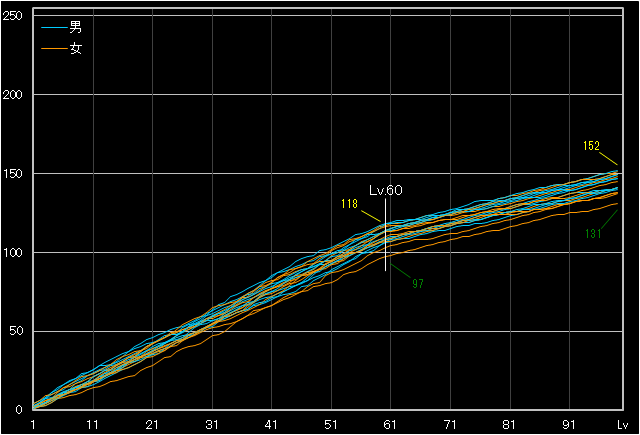640x435 pixels.
Task: Click the orange legend line for 女
Action: pyautogui.click(x=54, y=49)
